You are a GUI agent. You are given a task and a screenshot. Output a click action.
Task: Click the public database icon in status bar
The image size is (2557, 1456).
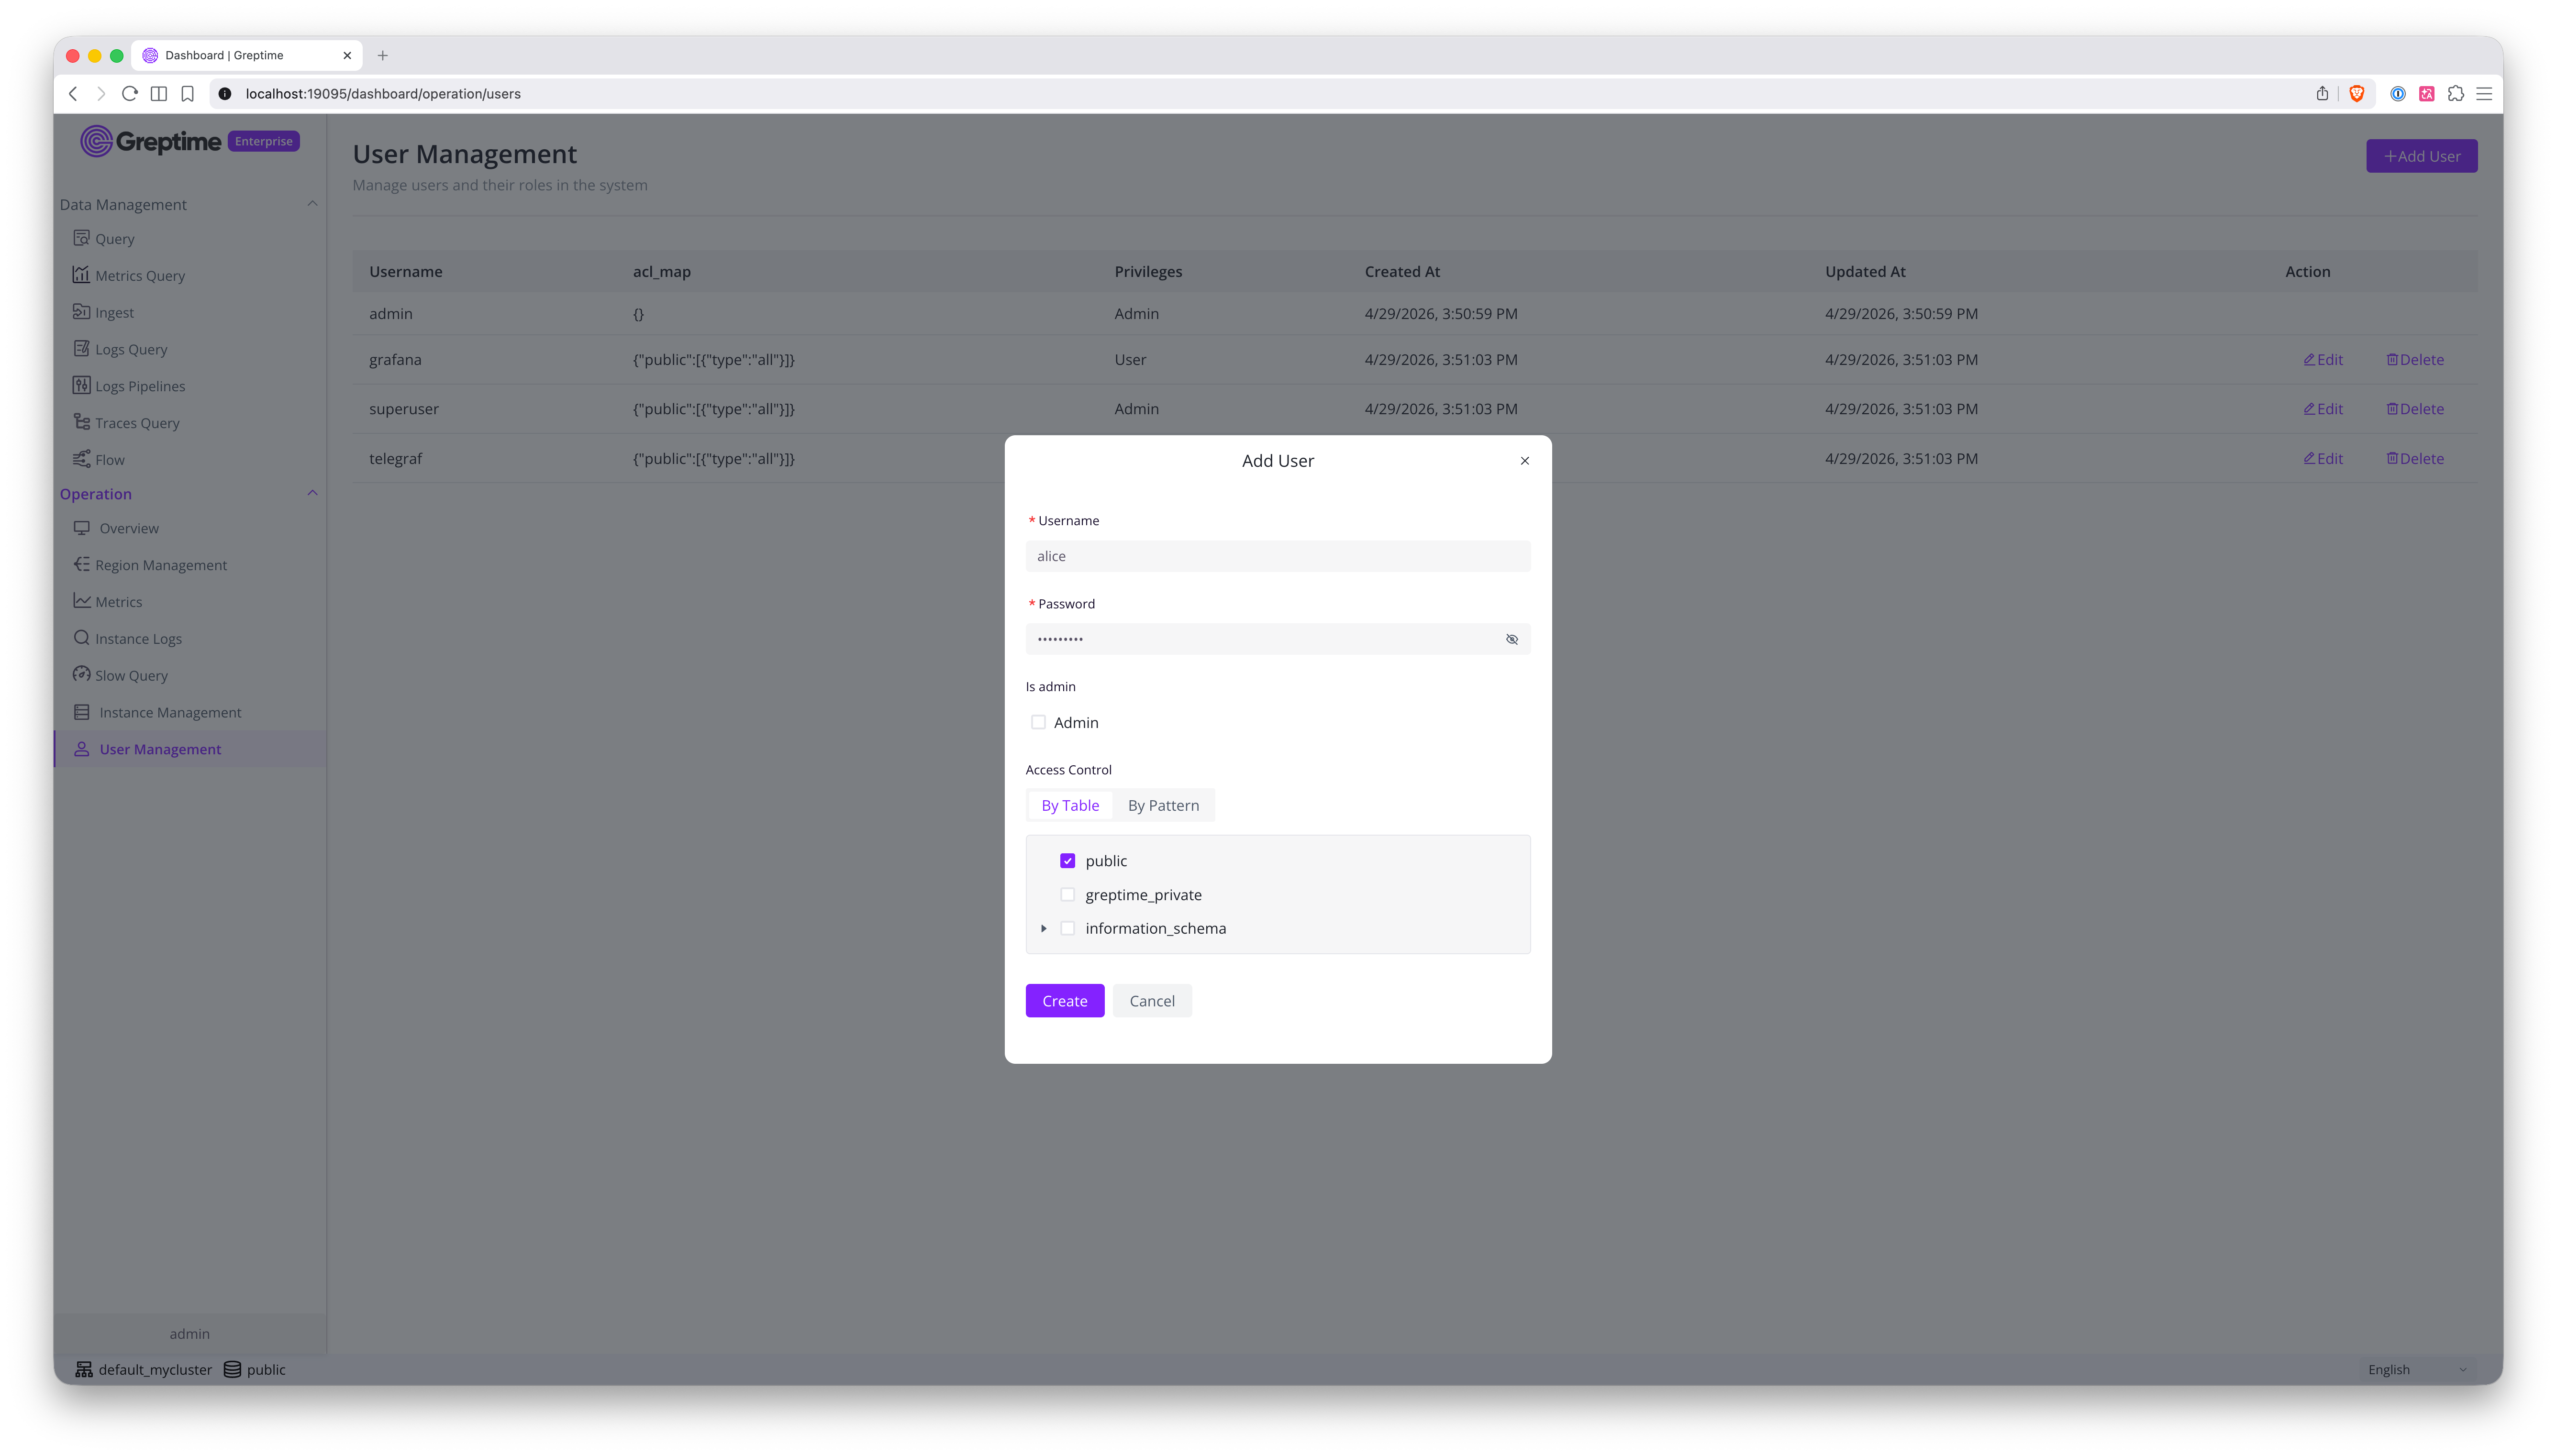pyautogui.click(x=232, y=1370)
